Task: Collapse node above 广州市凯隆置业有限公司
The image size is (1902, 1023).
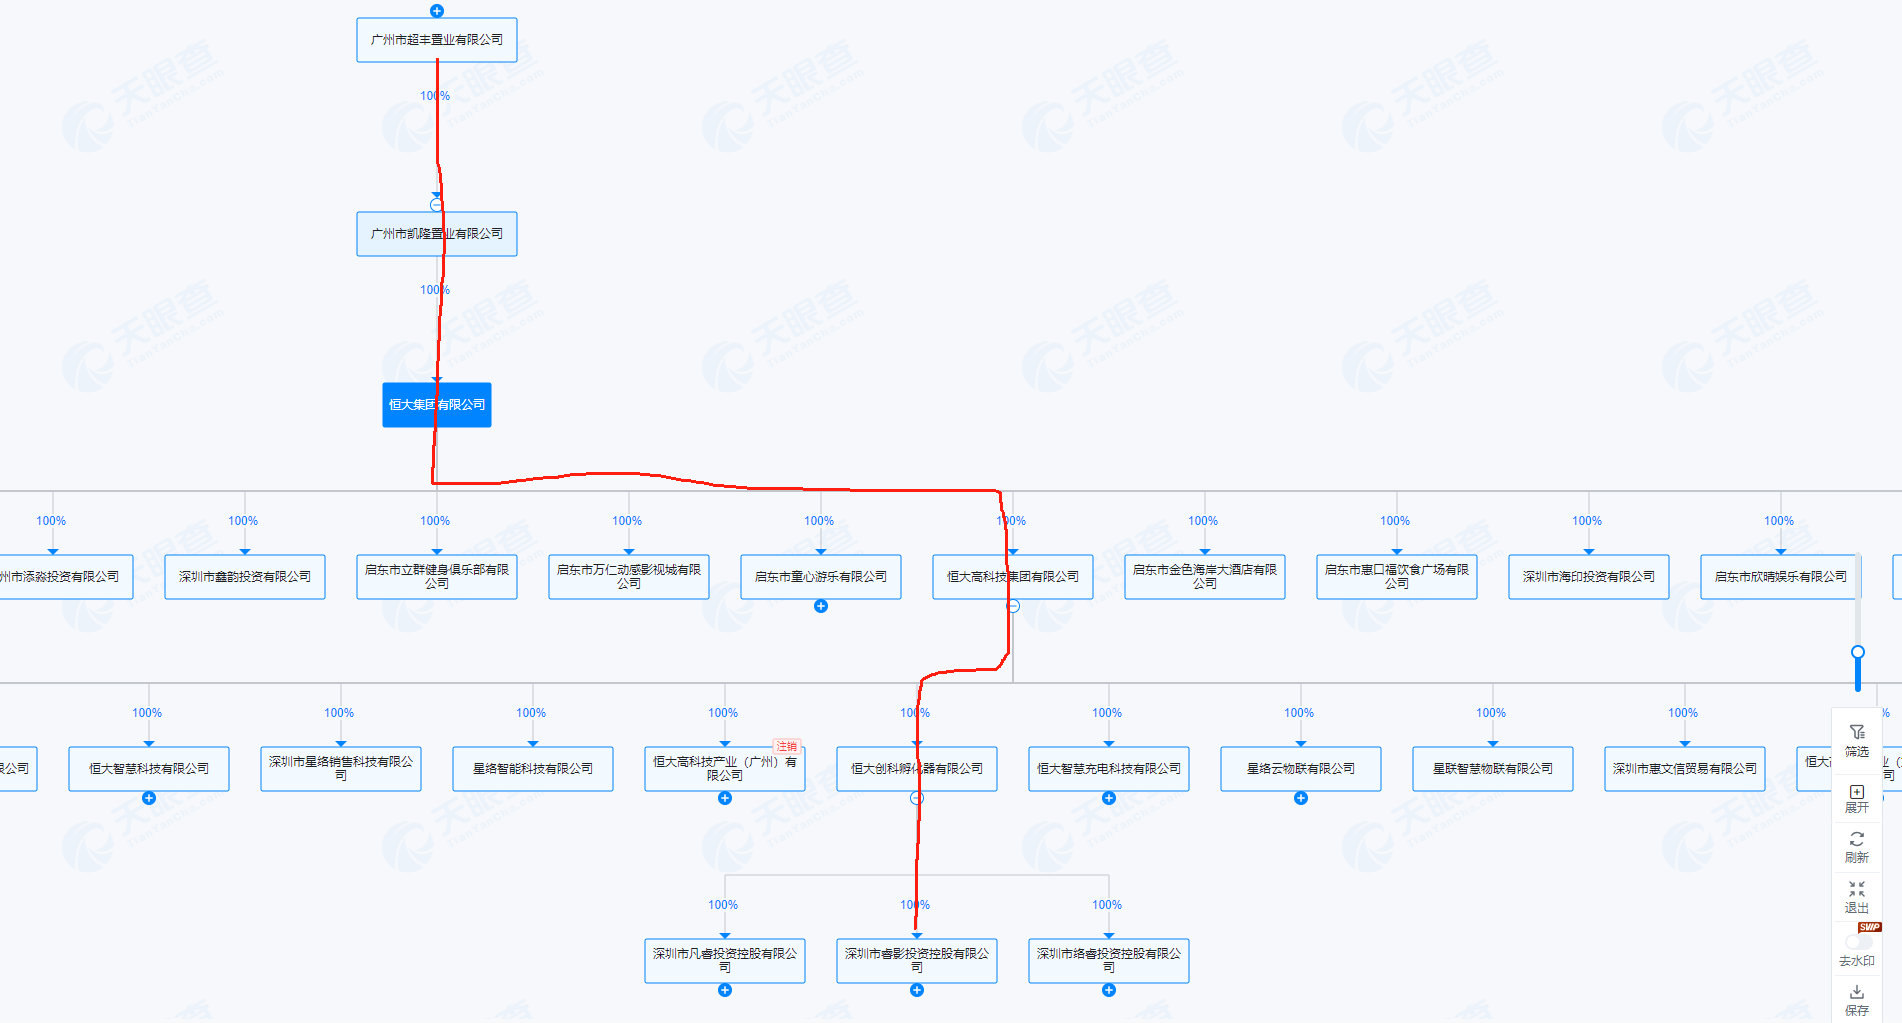Action: pos(437,205)
